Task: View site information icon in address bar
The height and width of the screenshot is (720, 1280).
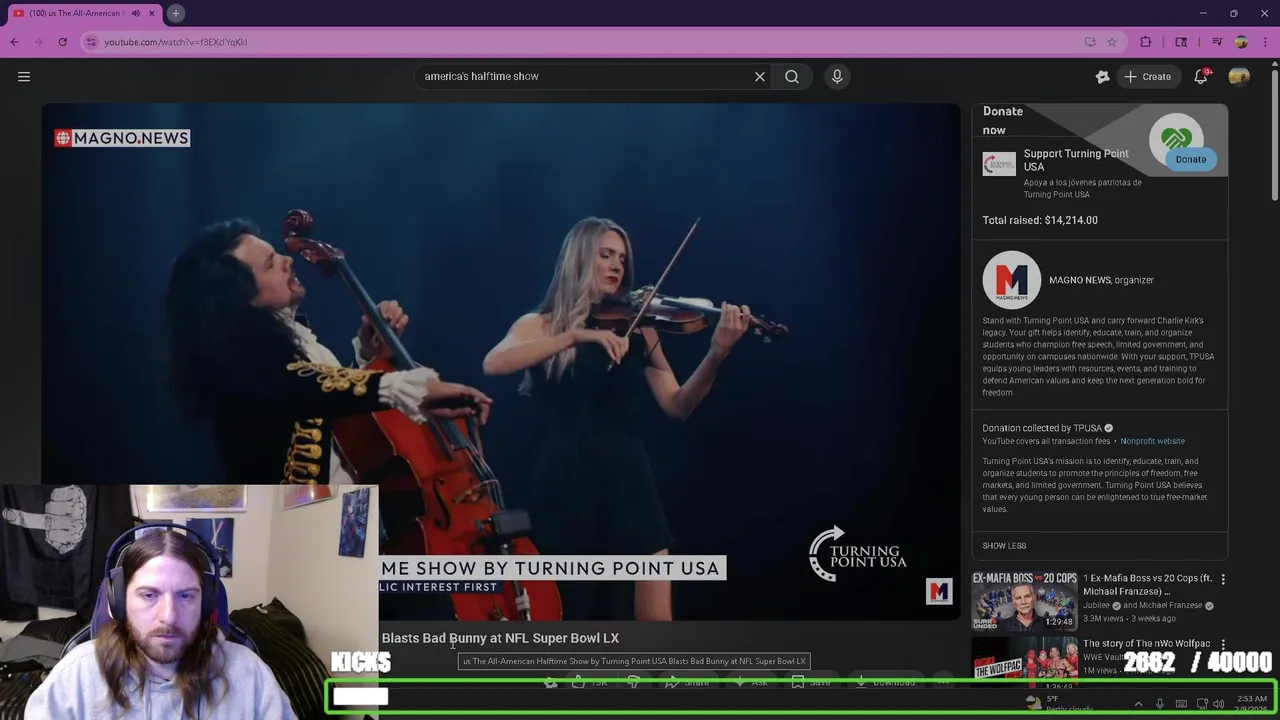Action: coord(91,42)
